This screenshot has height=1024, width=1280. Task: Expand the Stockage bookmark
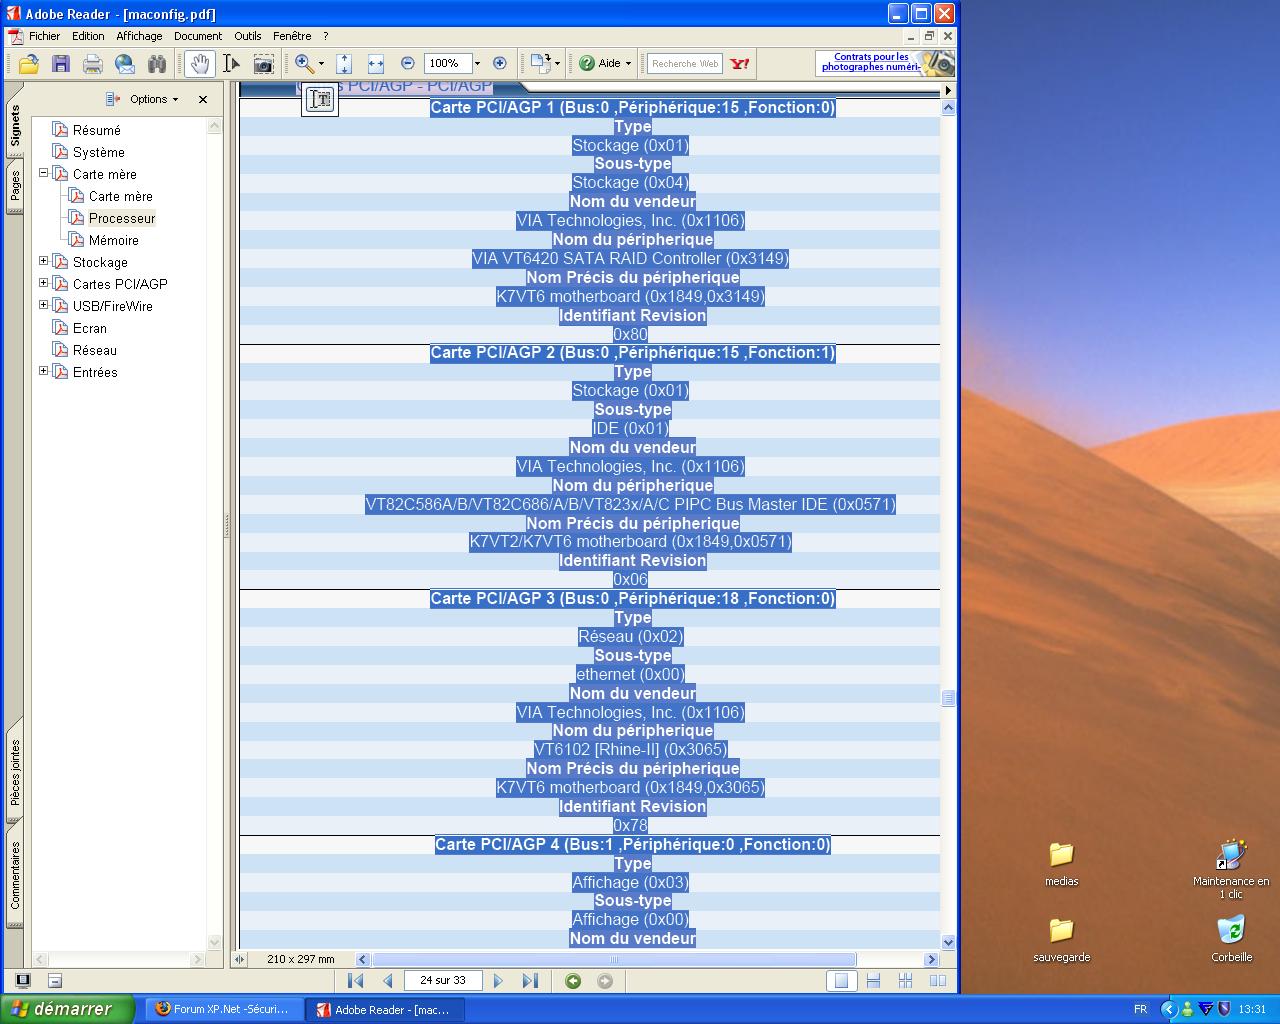(x=43, y=261)
